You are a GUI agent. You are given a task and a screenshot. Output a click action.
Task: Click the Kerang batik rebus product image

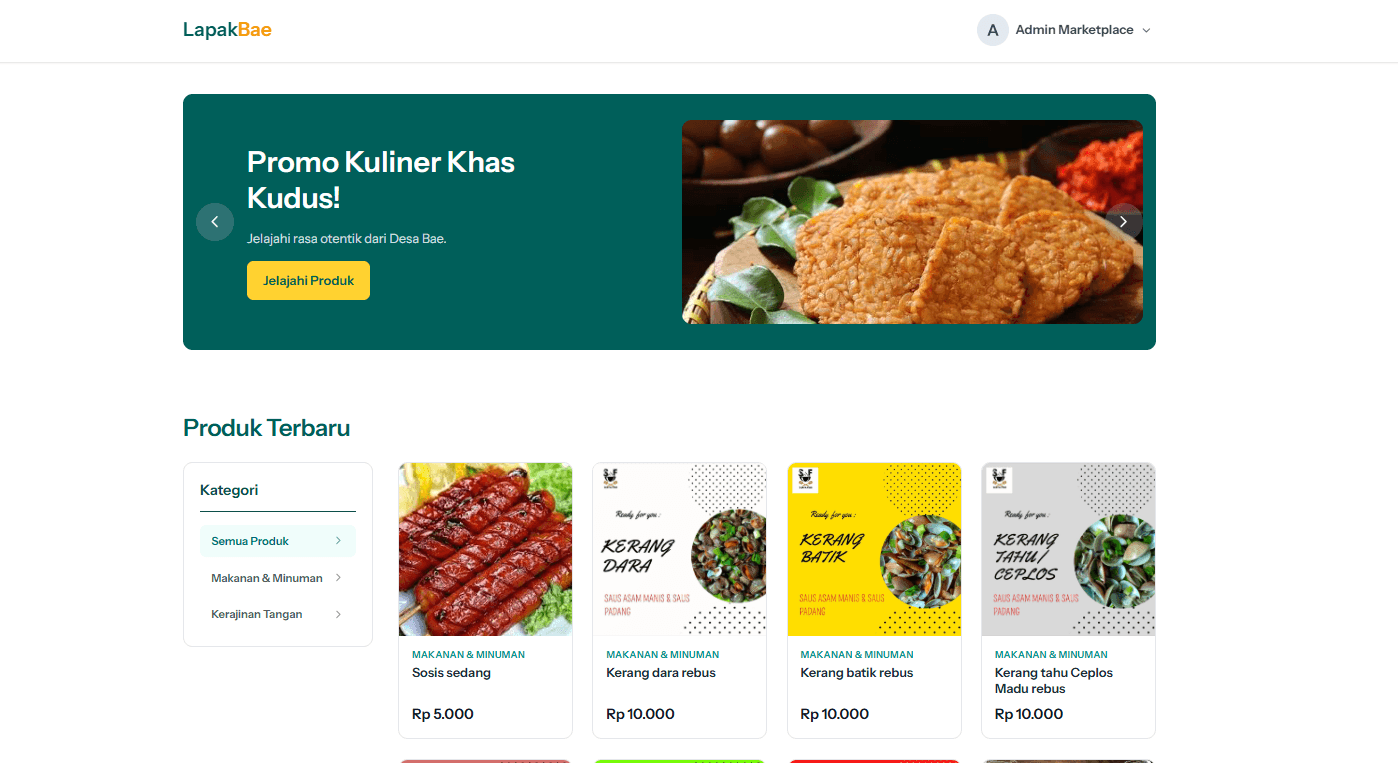(873, 548)
